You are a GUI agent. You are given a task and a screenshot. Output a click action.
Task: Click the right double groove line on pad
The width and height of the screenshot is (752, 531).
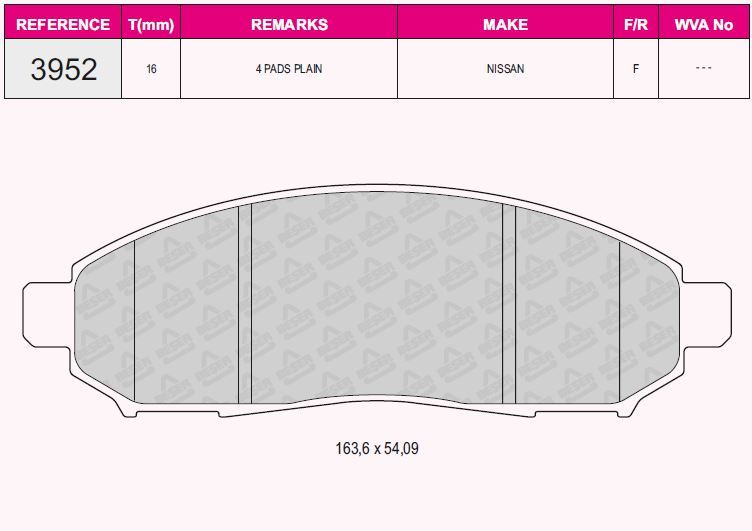509,304
